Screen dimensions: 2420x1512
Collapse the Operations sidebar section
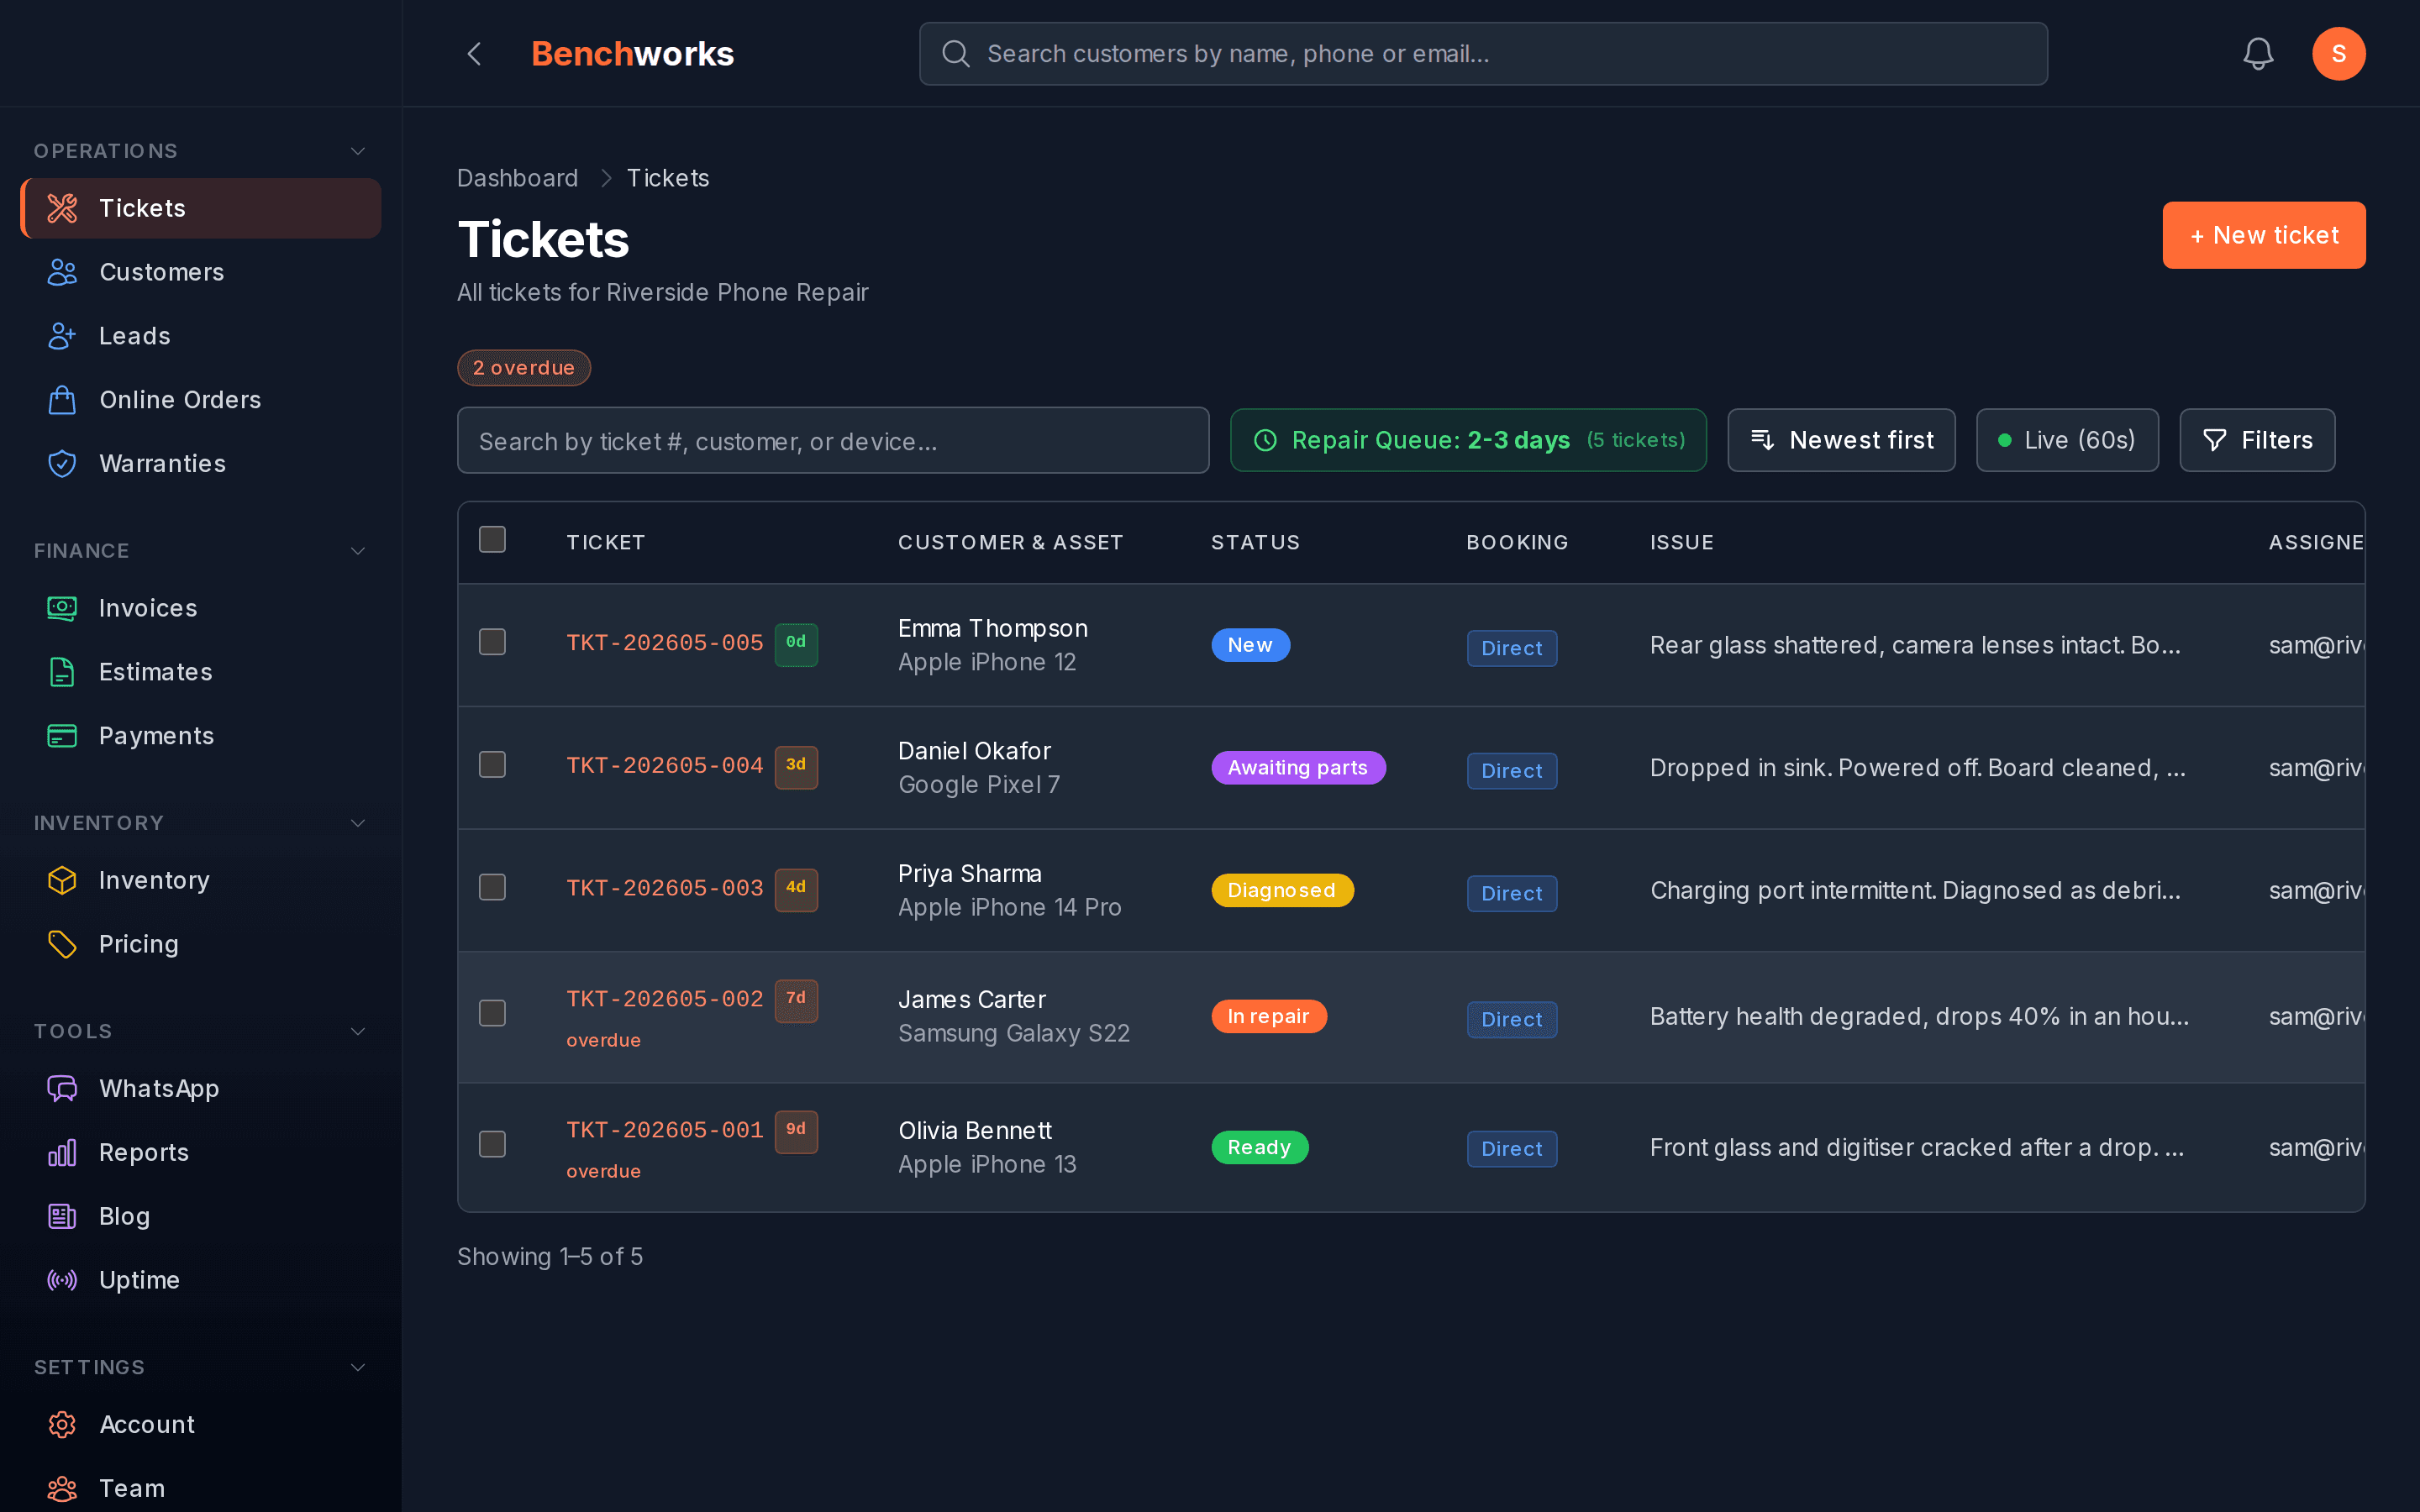(358, 151)
